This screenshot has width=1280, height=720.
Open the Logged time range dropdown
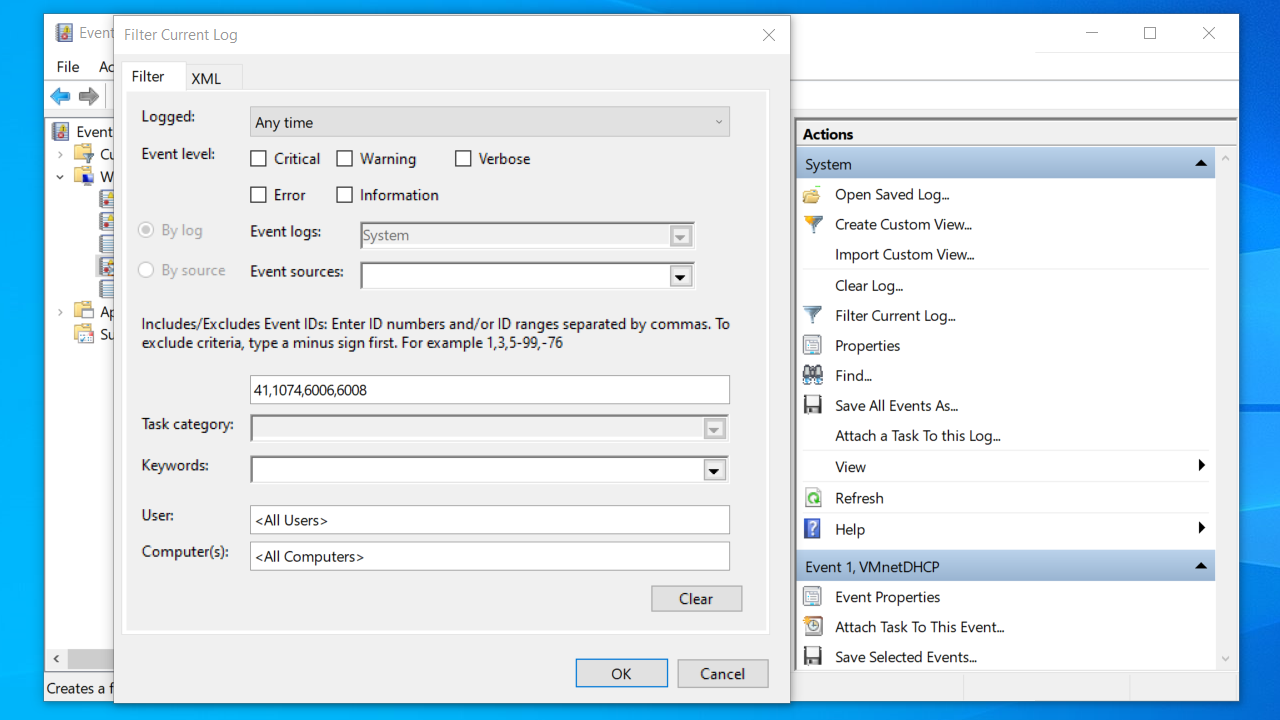click(x=489, y=122)
